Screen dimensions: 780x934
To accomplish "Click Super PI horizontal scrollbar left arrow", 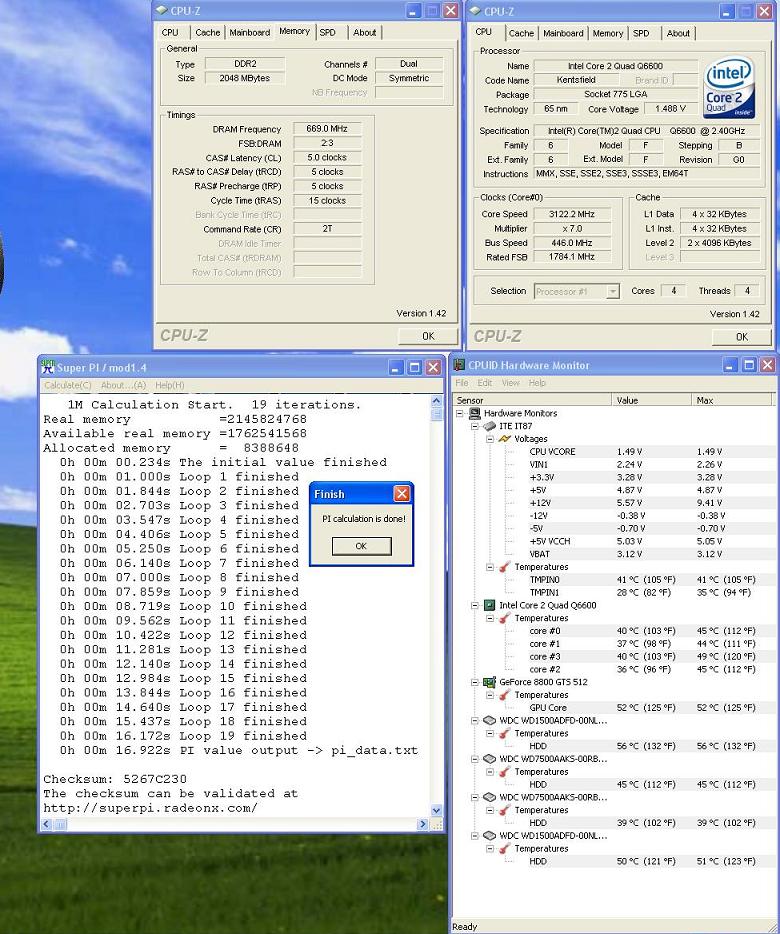I will pos(47,824).
